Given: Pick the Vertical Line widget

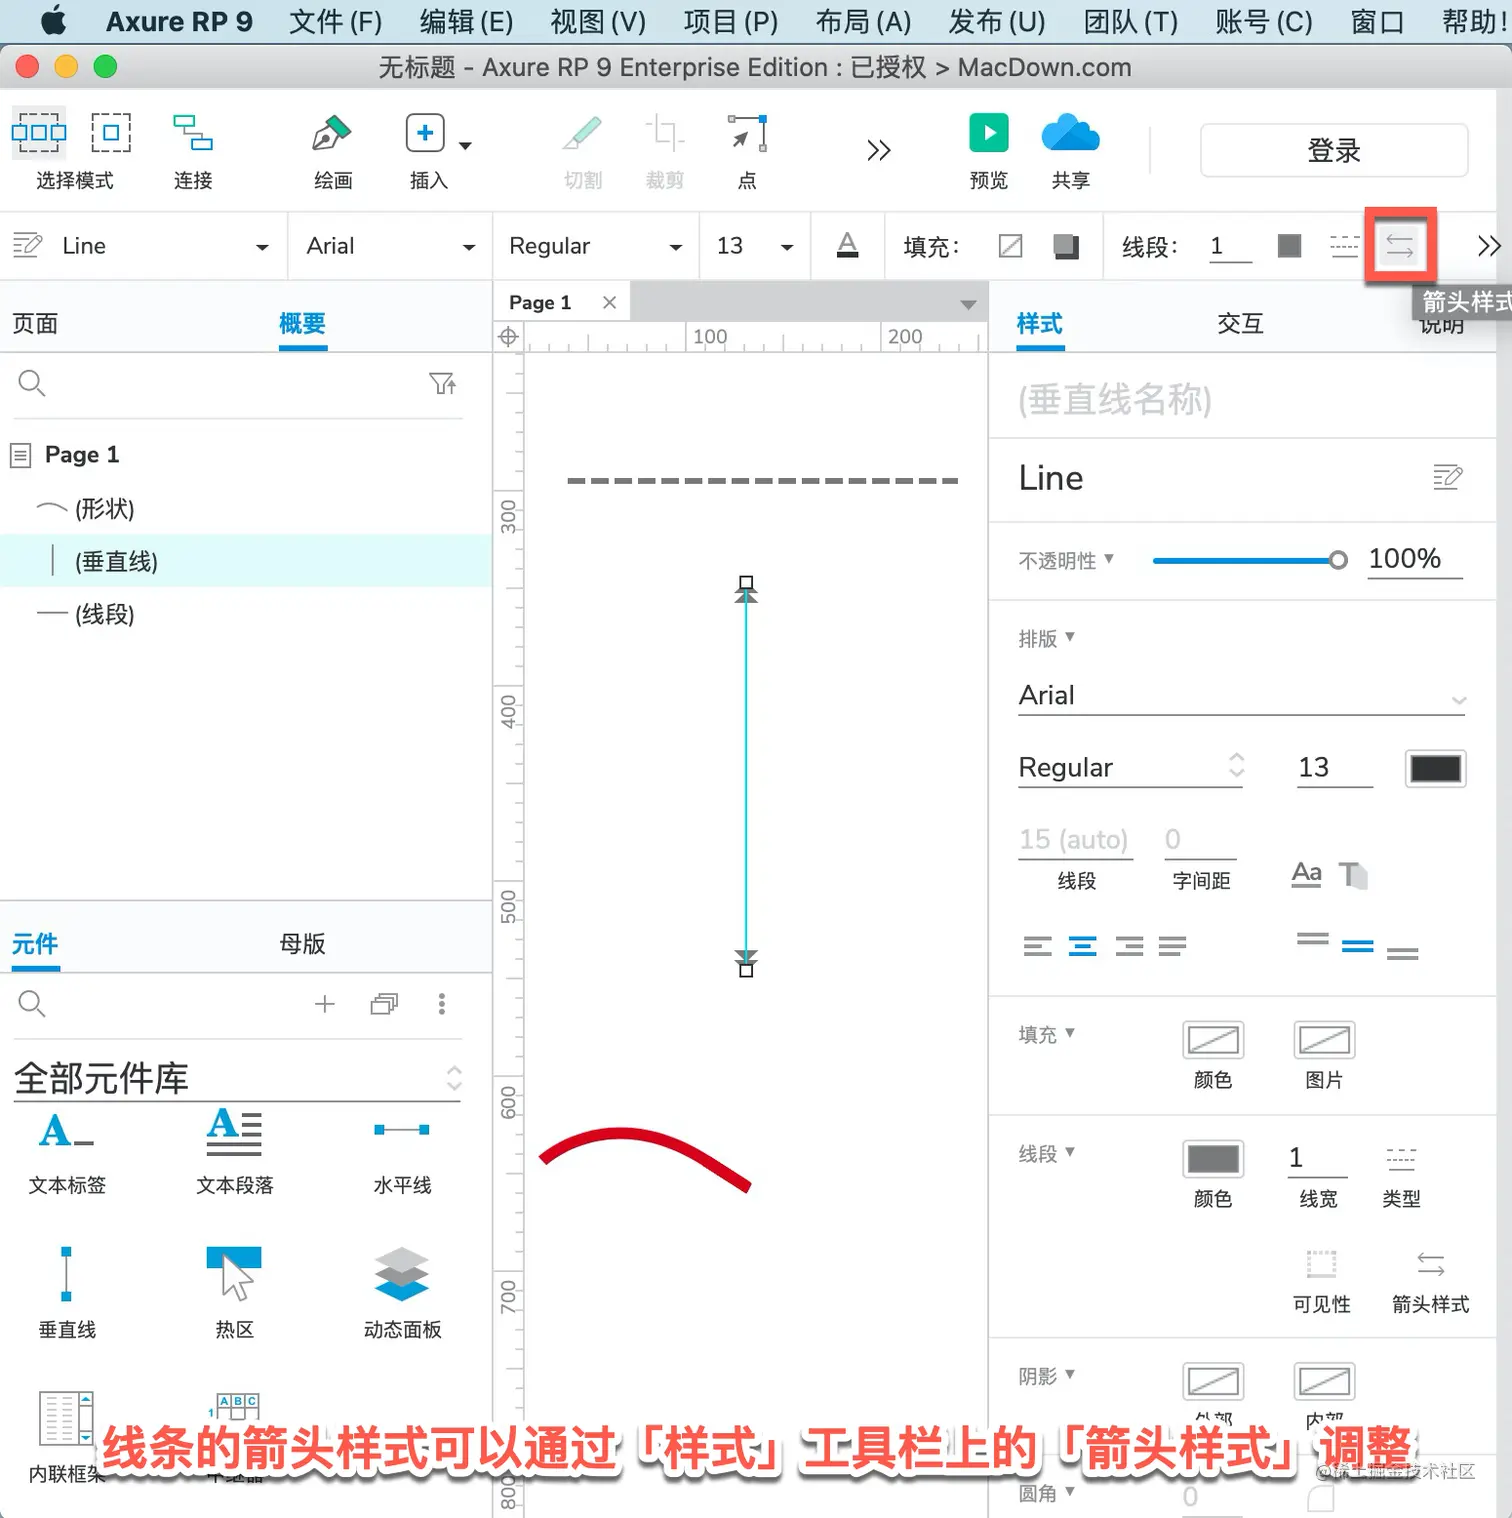Looking at the screenshot, I should (x=67, y=1292).
